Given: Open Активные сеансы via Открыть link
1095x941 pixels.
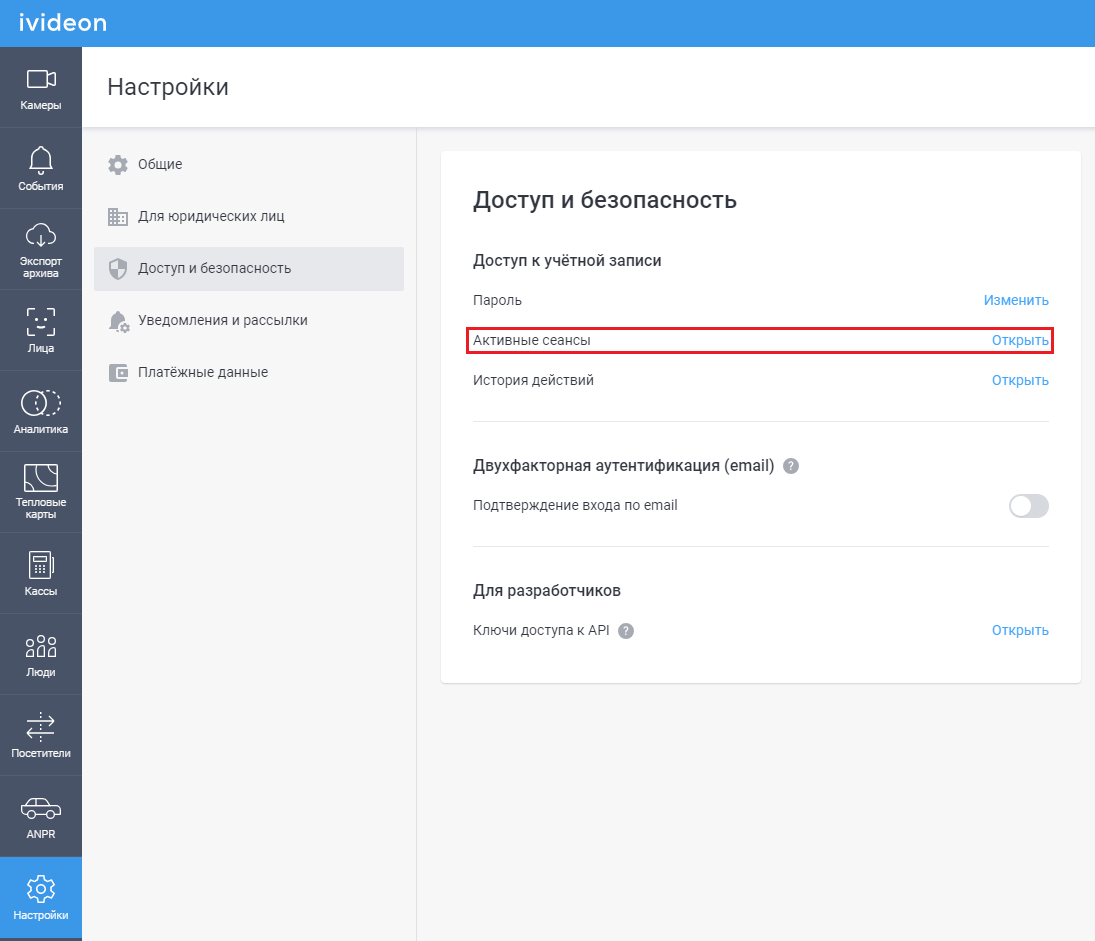Looking at the screenshot, I should click(x=1020, y=340).
